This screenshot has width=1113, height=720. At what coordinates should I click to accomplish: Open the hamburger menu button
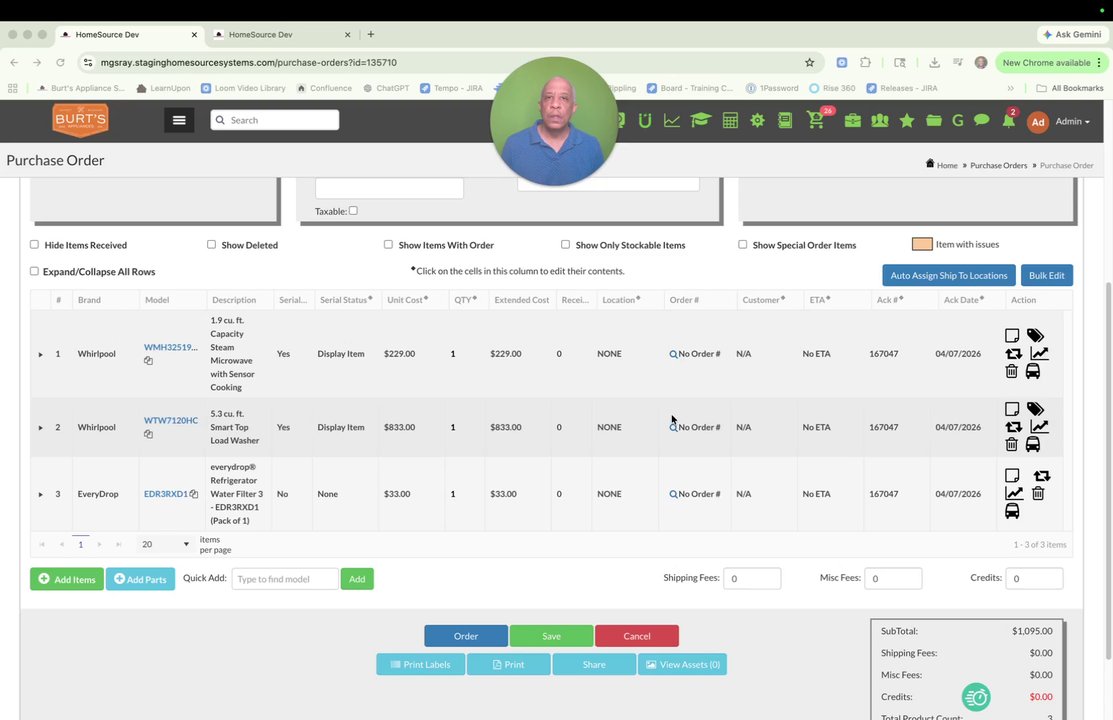[179, 120]
